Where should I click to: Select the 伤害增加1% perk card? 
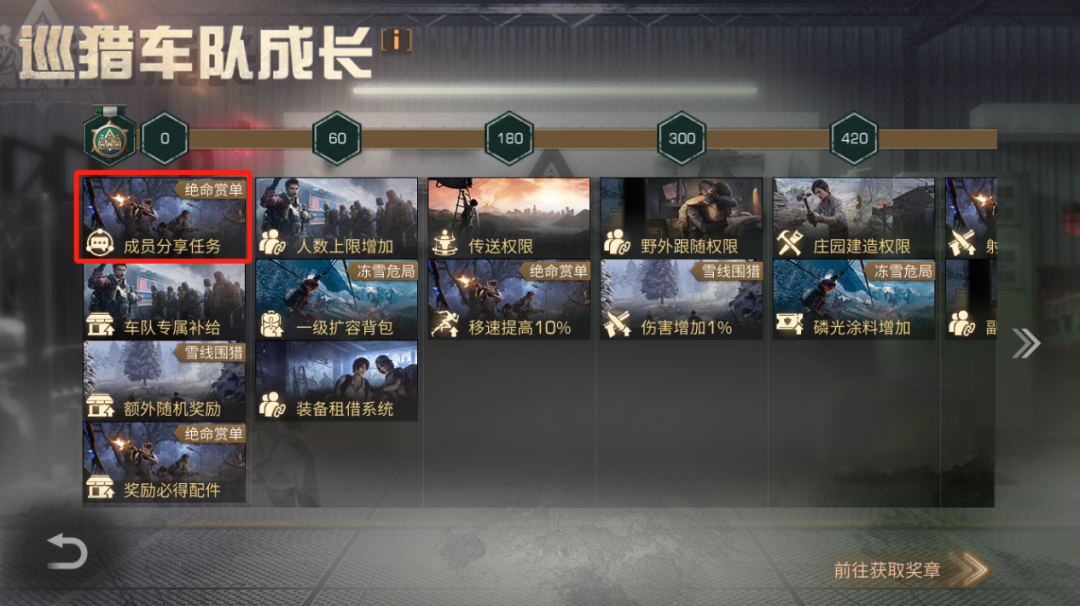(x=681, y=299)
